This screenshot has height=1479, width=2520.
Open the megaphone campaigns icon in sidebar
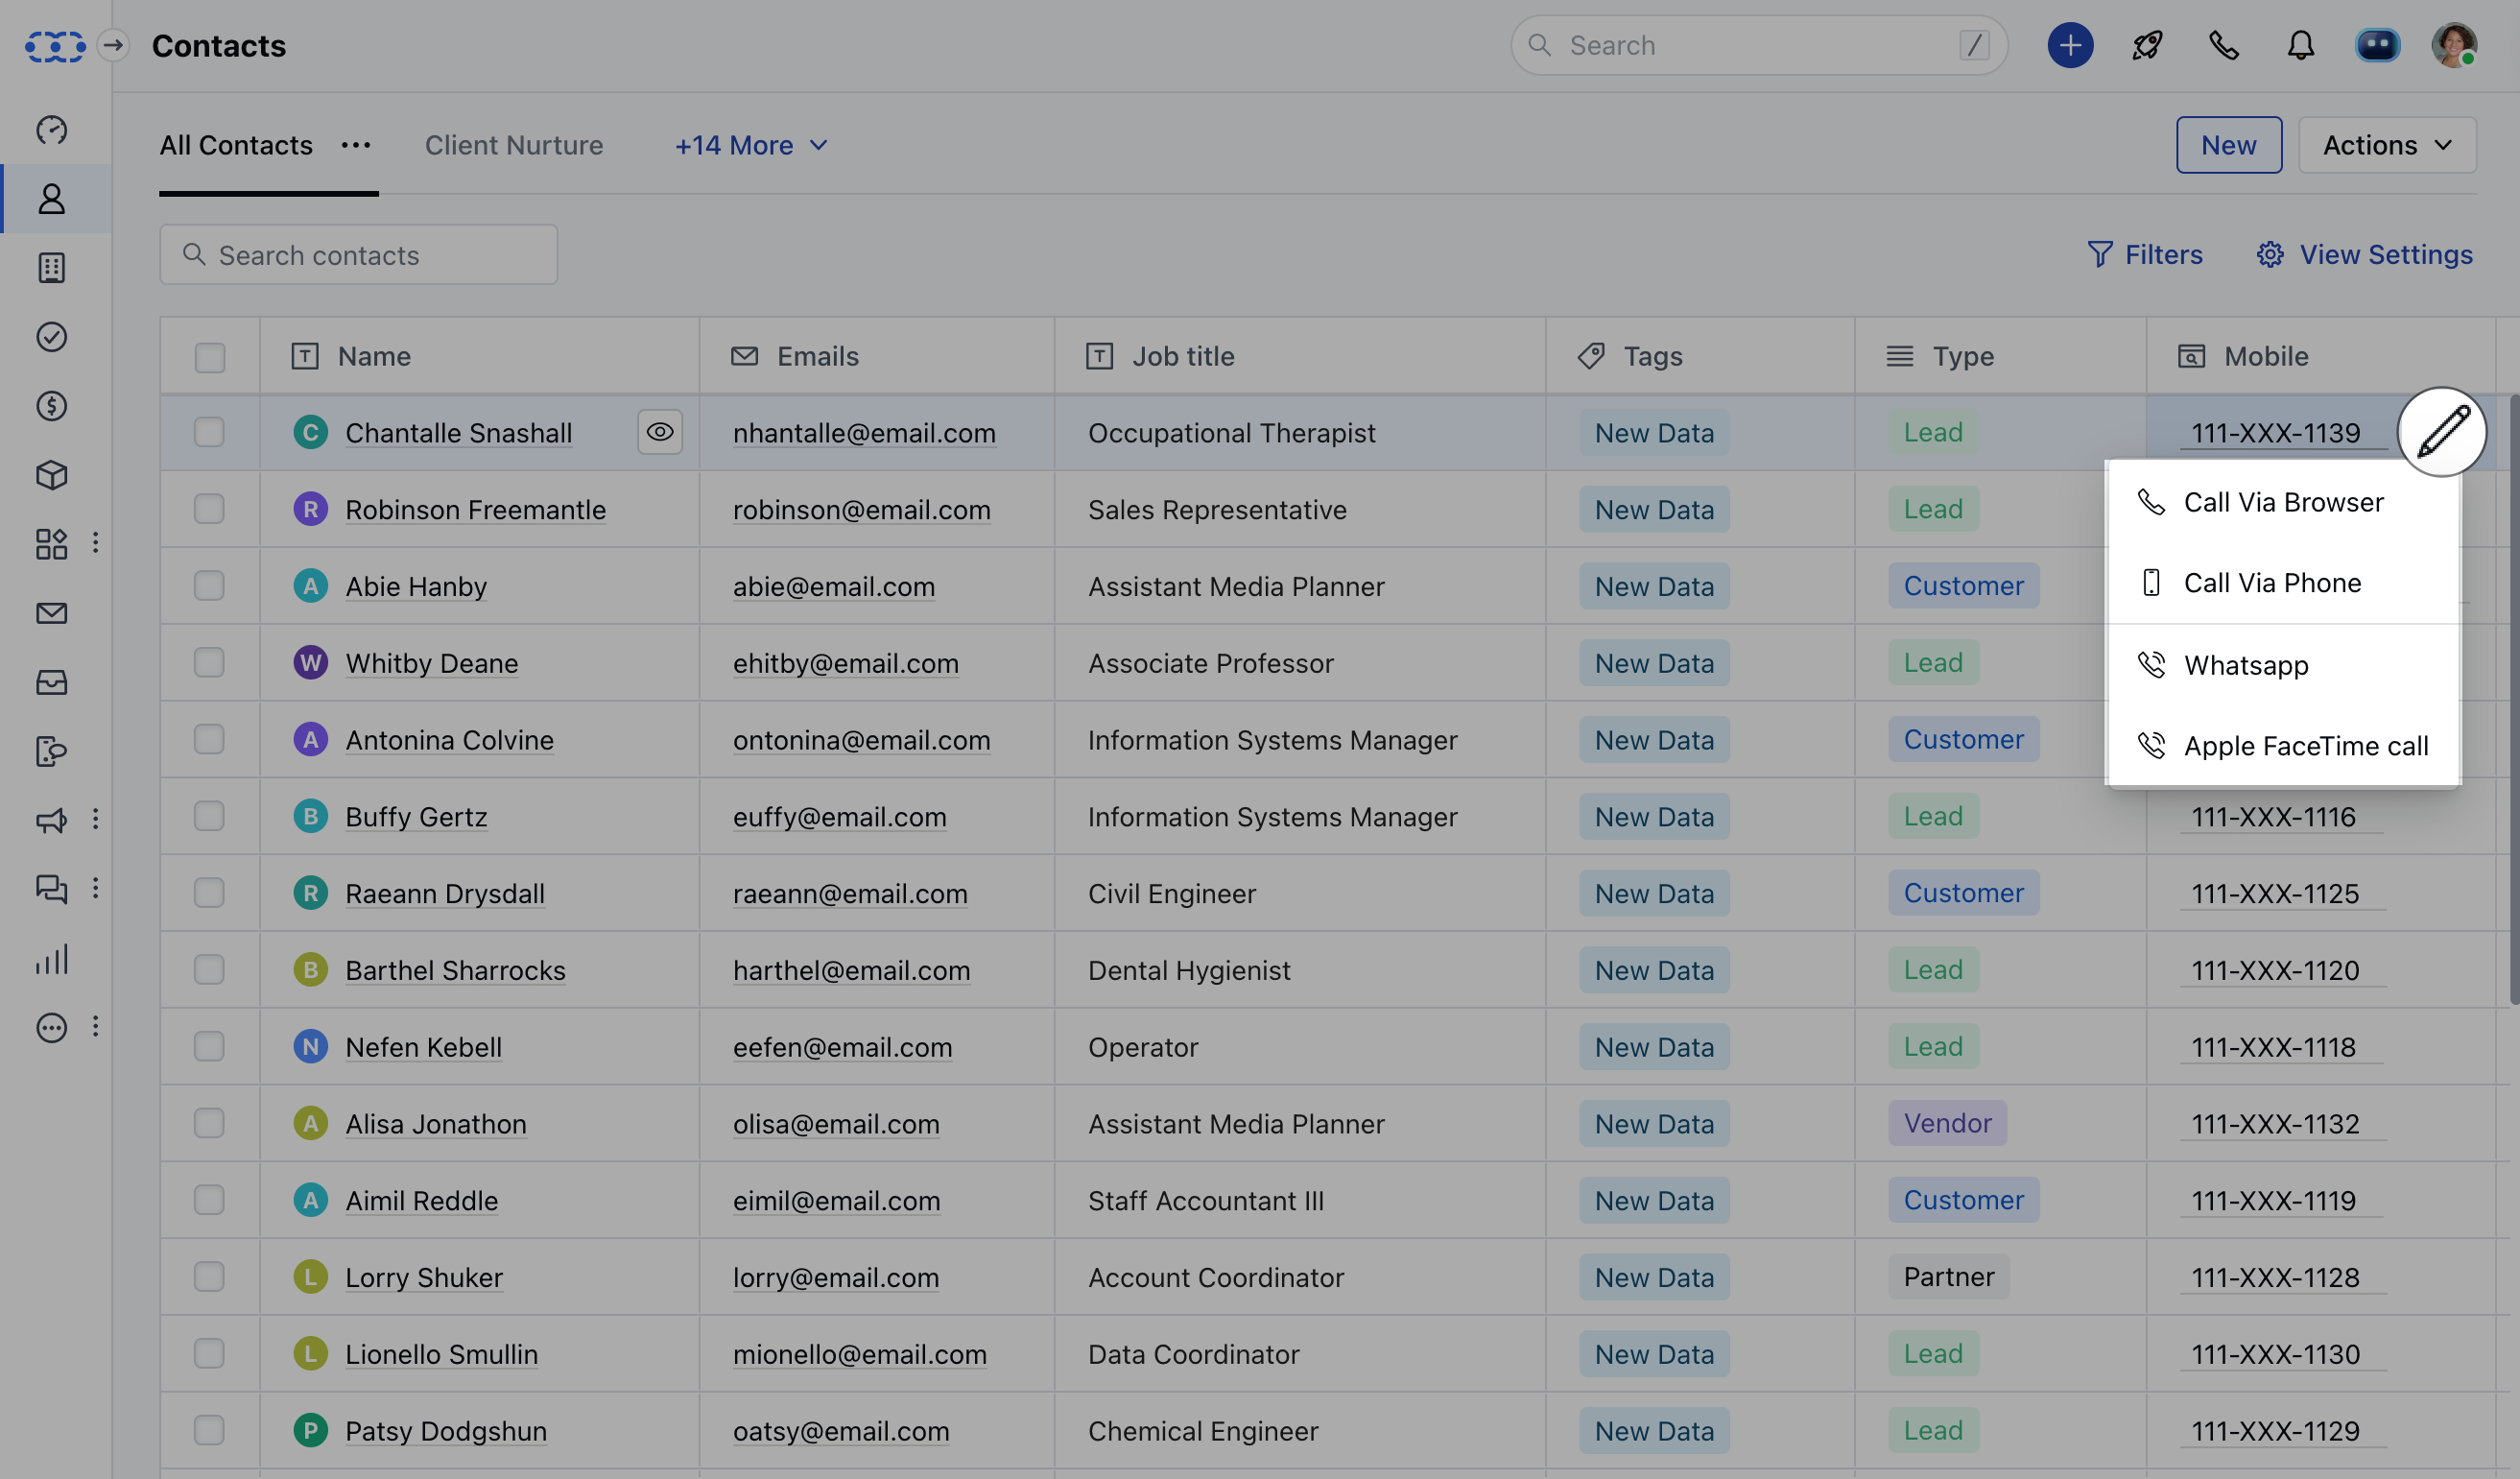pyautogui.click(x=51, y=820)
